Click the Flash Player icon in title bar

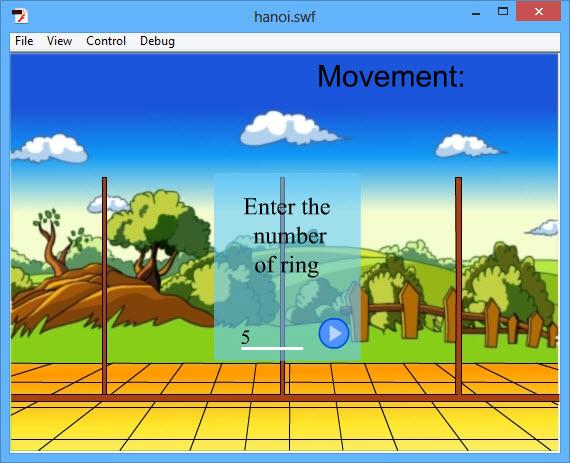point(20,16)
